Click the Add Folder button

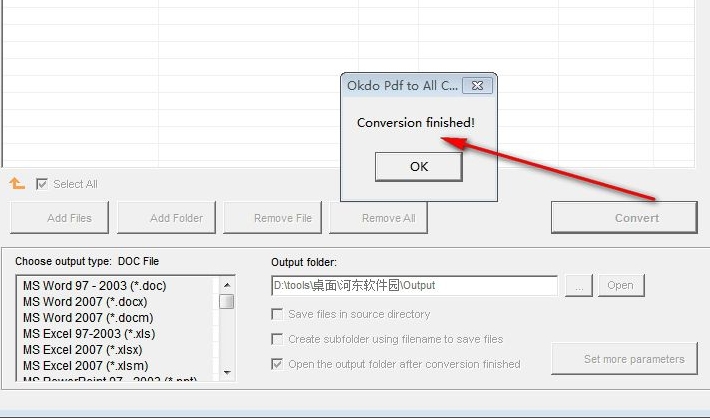coord(166,218)
